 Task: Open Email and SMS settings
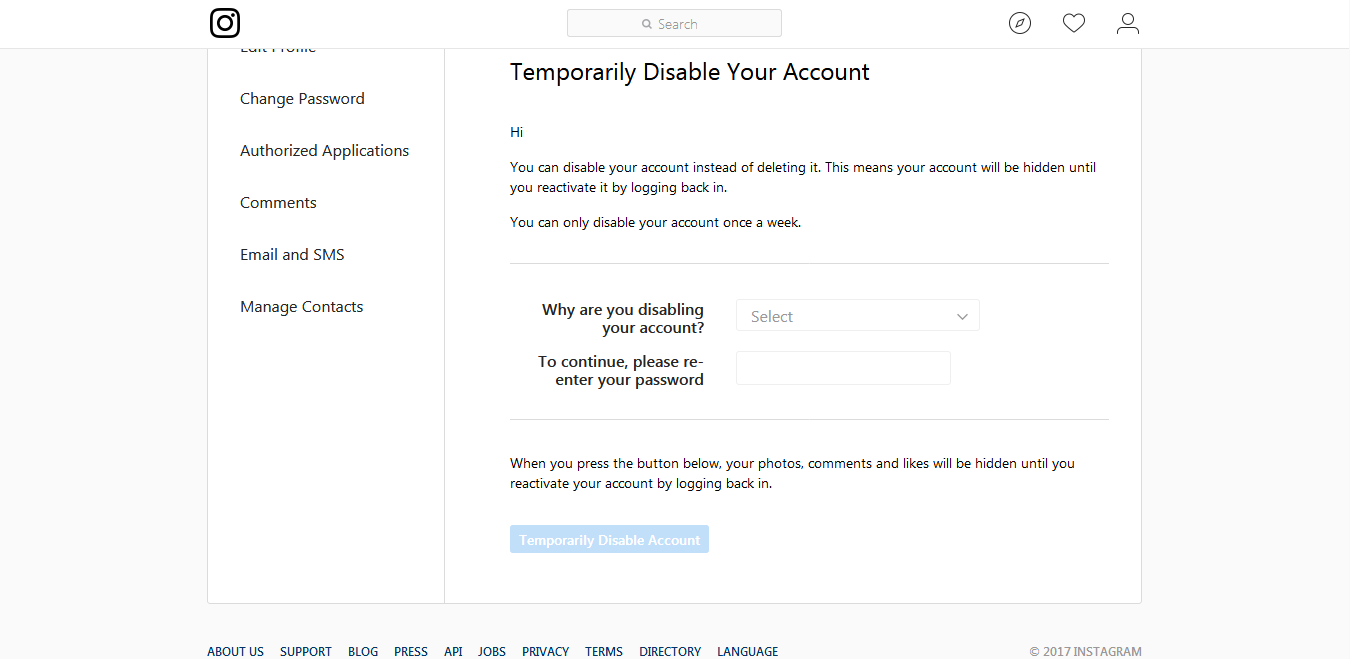coord(292,255)
